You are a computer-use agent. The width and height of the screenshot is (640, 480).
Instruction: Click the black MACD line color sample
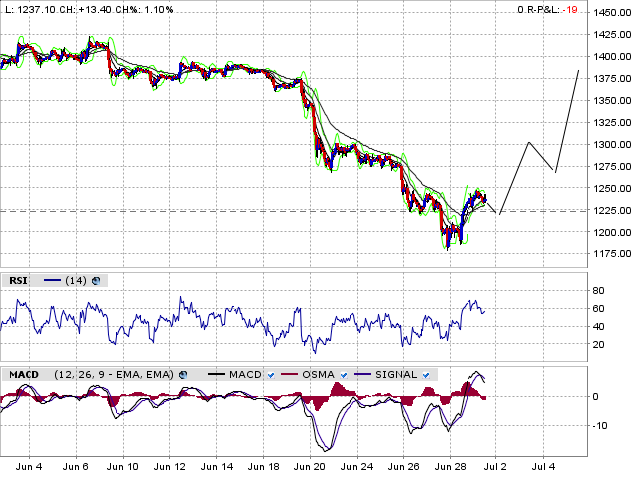click(x=217, y=374)
